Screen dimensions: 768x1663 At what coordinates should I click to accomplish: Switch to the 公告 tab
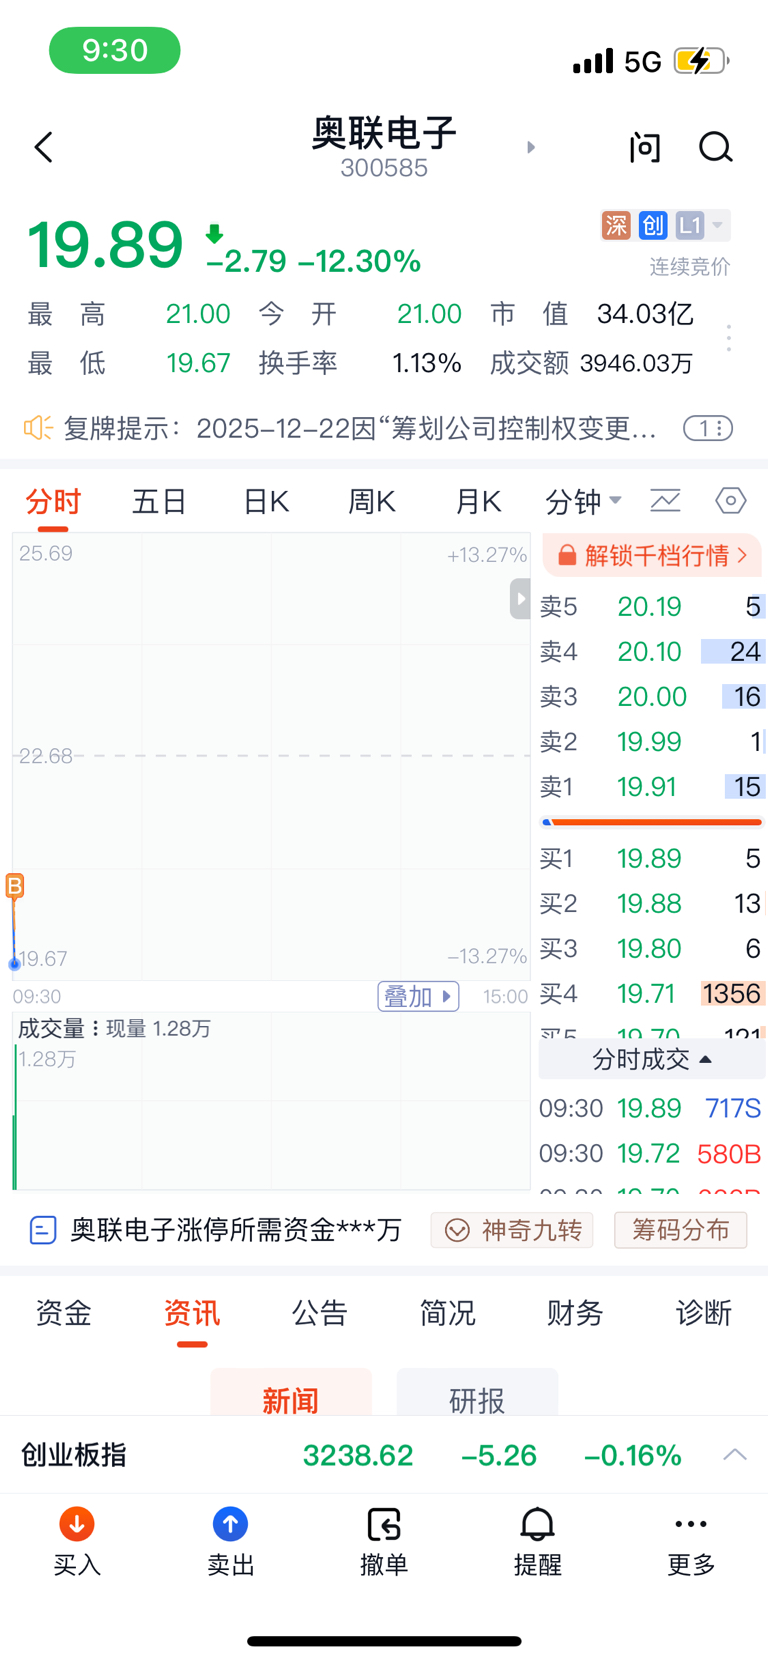click(x=320, y=1313)
